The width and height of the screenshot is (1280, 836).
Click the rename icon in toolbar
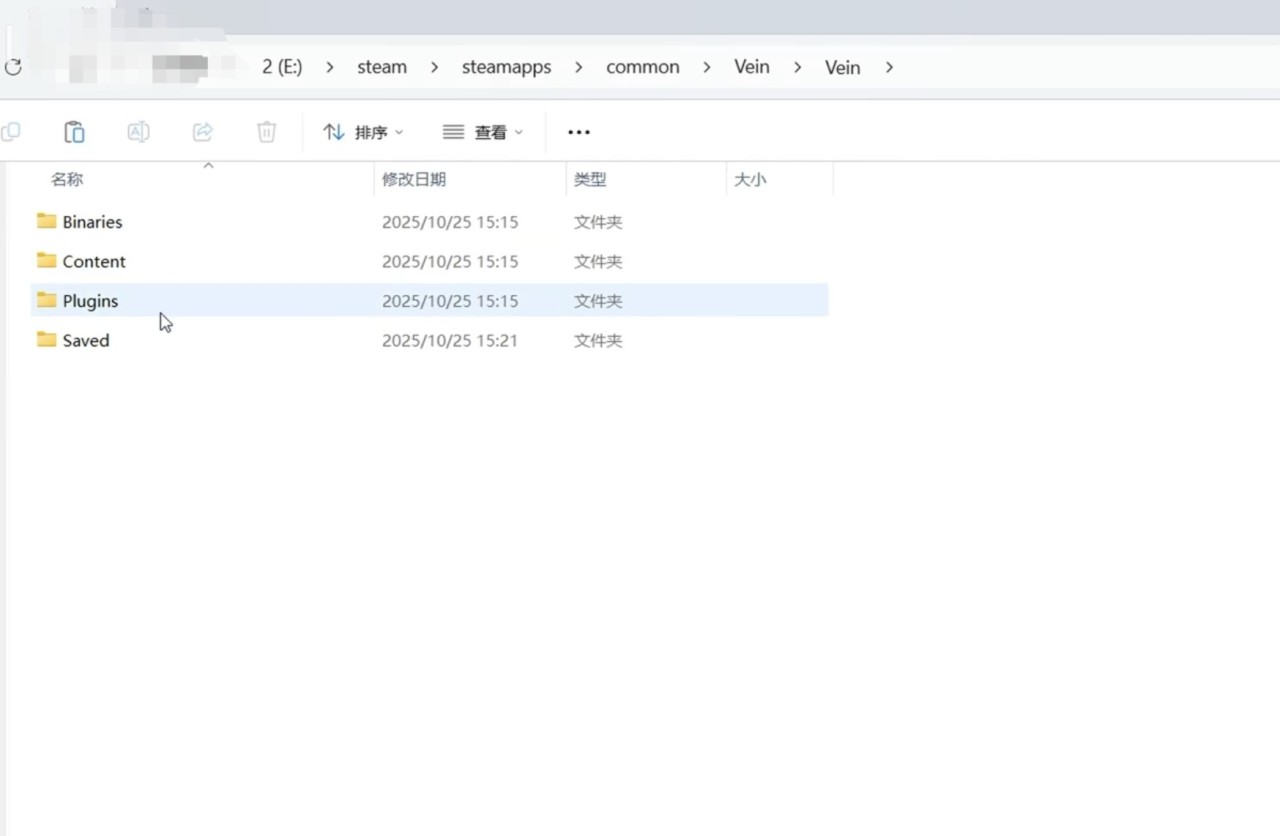tap(138, 132)
